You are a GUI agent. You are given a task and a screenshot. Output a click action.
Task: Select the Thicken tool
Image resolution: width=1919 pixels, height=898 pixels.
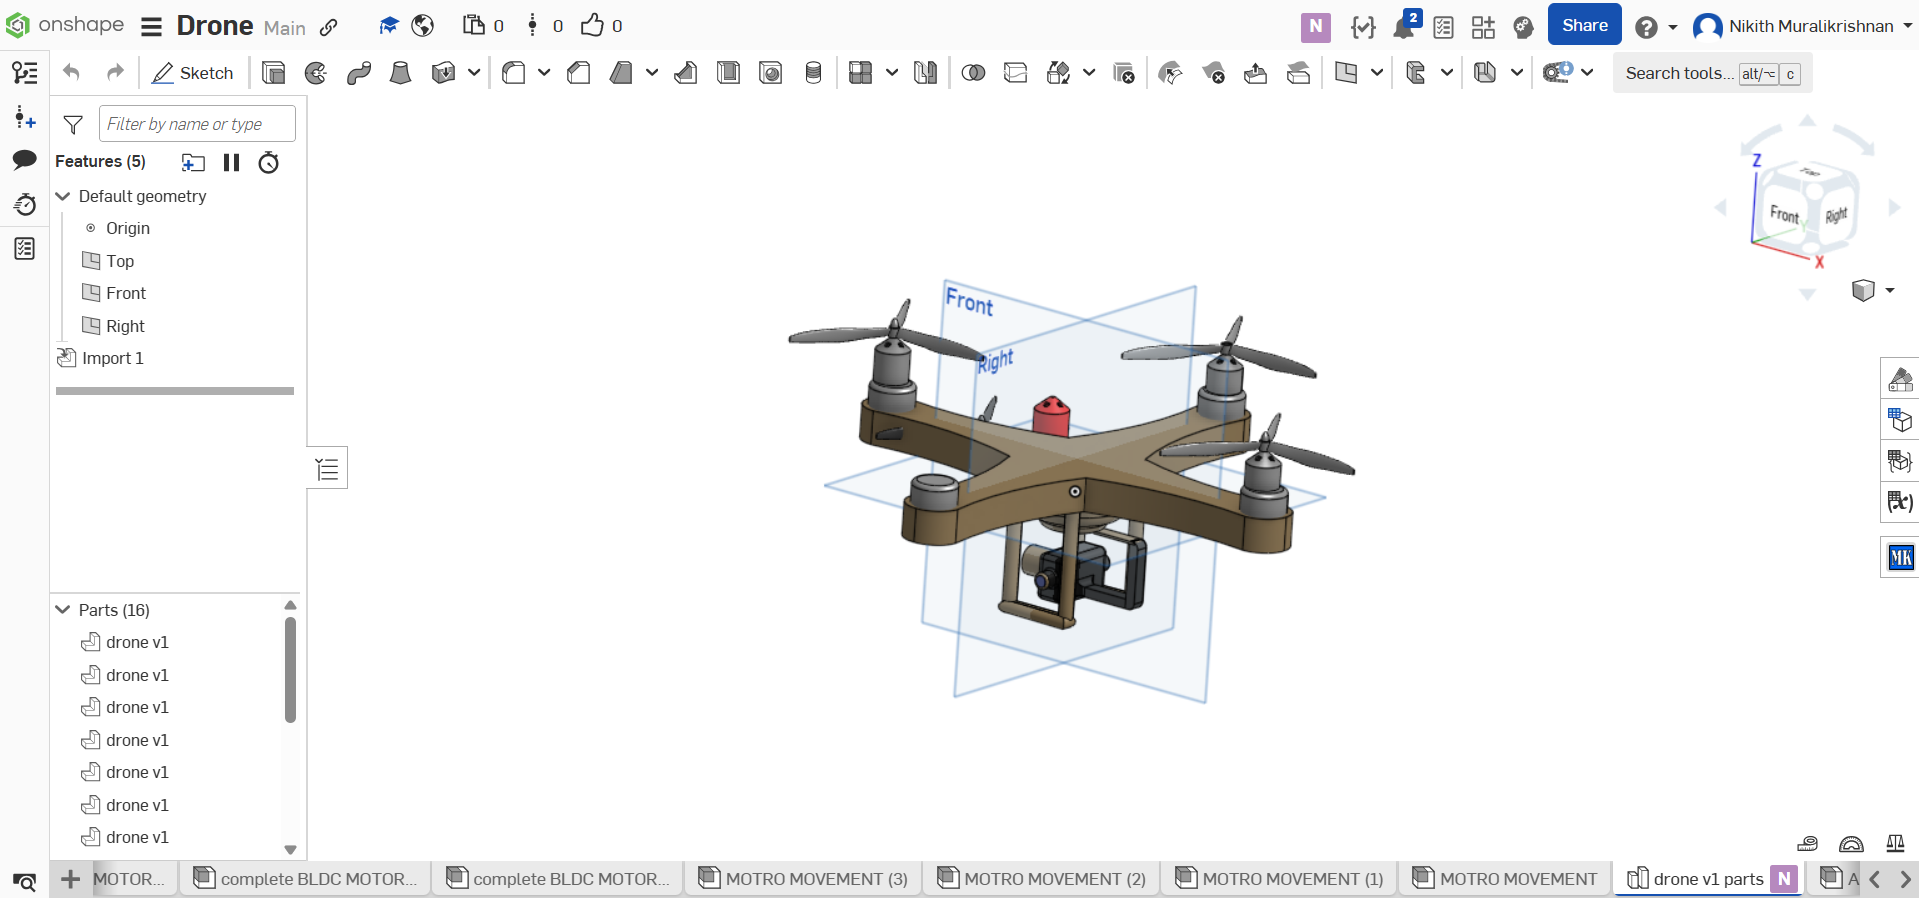pos(443,73)
